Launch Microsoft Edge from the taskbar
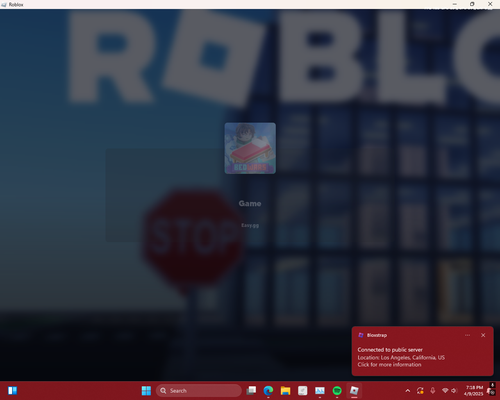 coord(268,391)
